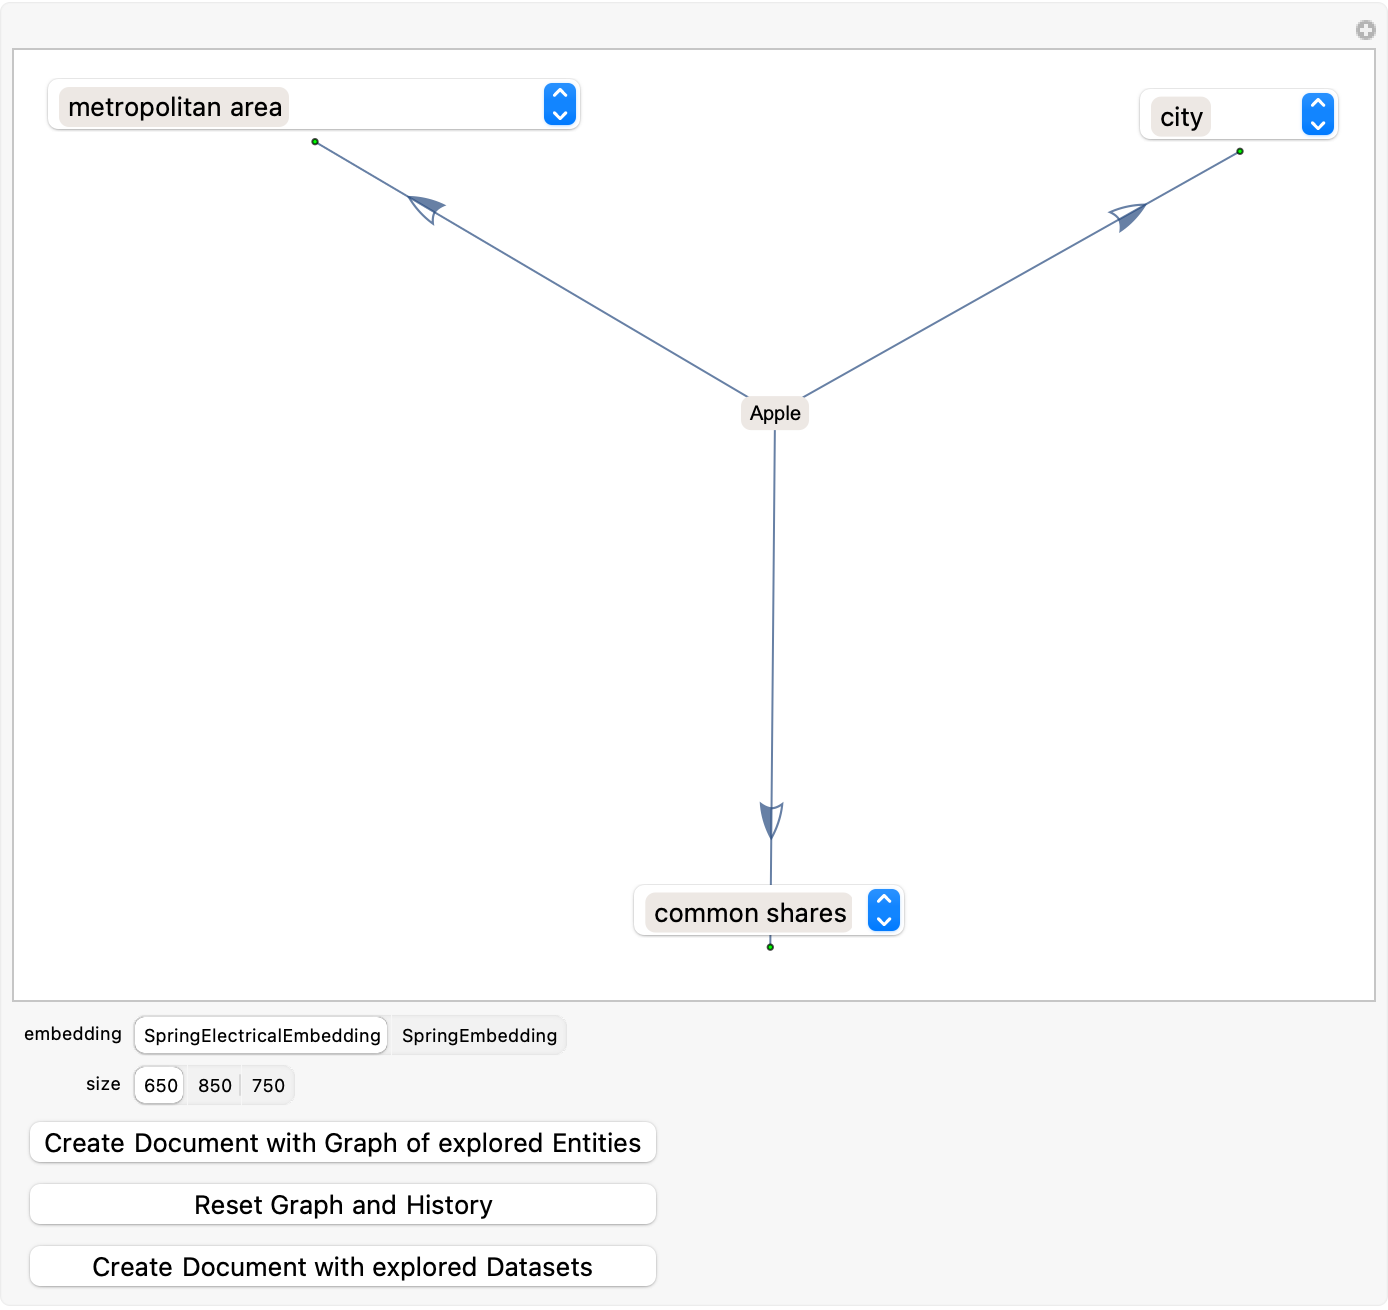Click arrowhead on edge toward metropolitan area

pyautogui.click(x=427, y=208)
